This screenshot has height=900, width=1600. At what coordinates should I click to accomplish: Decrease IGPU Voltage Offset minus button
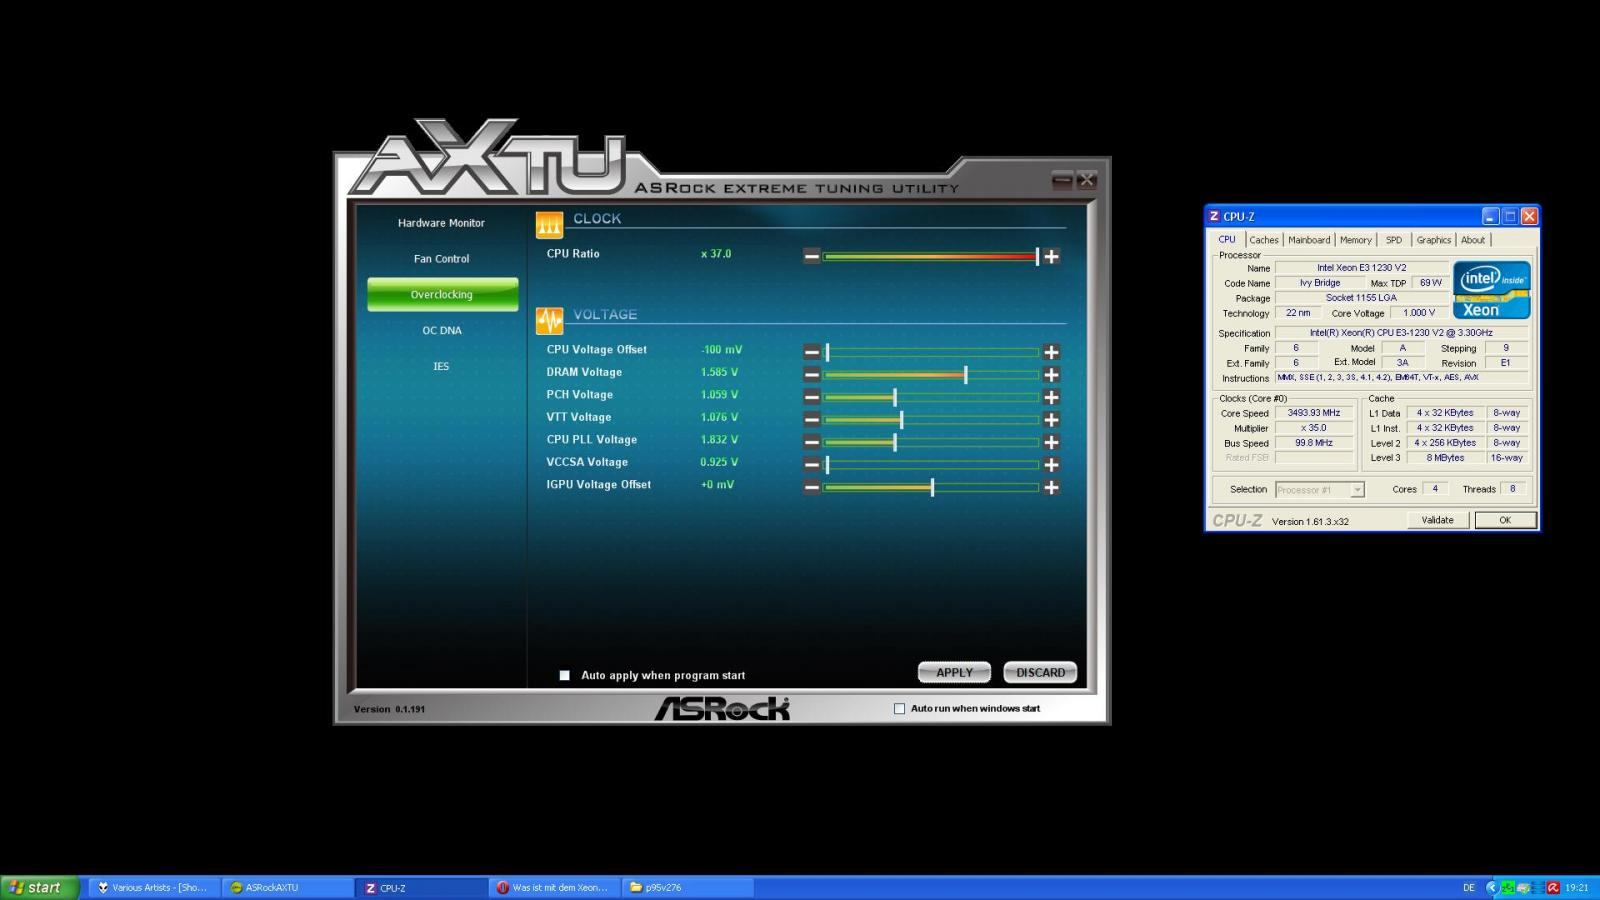tap(812, 487)
